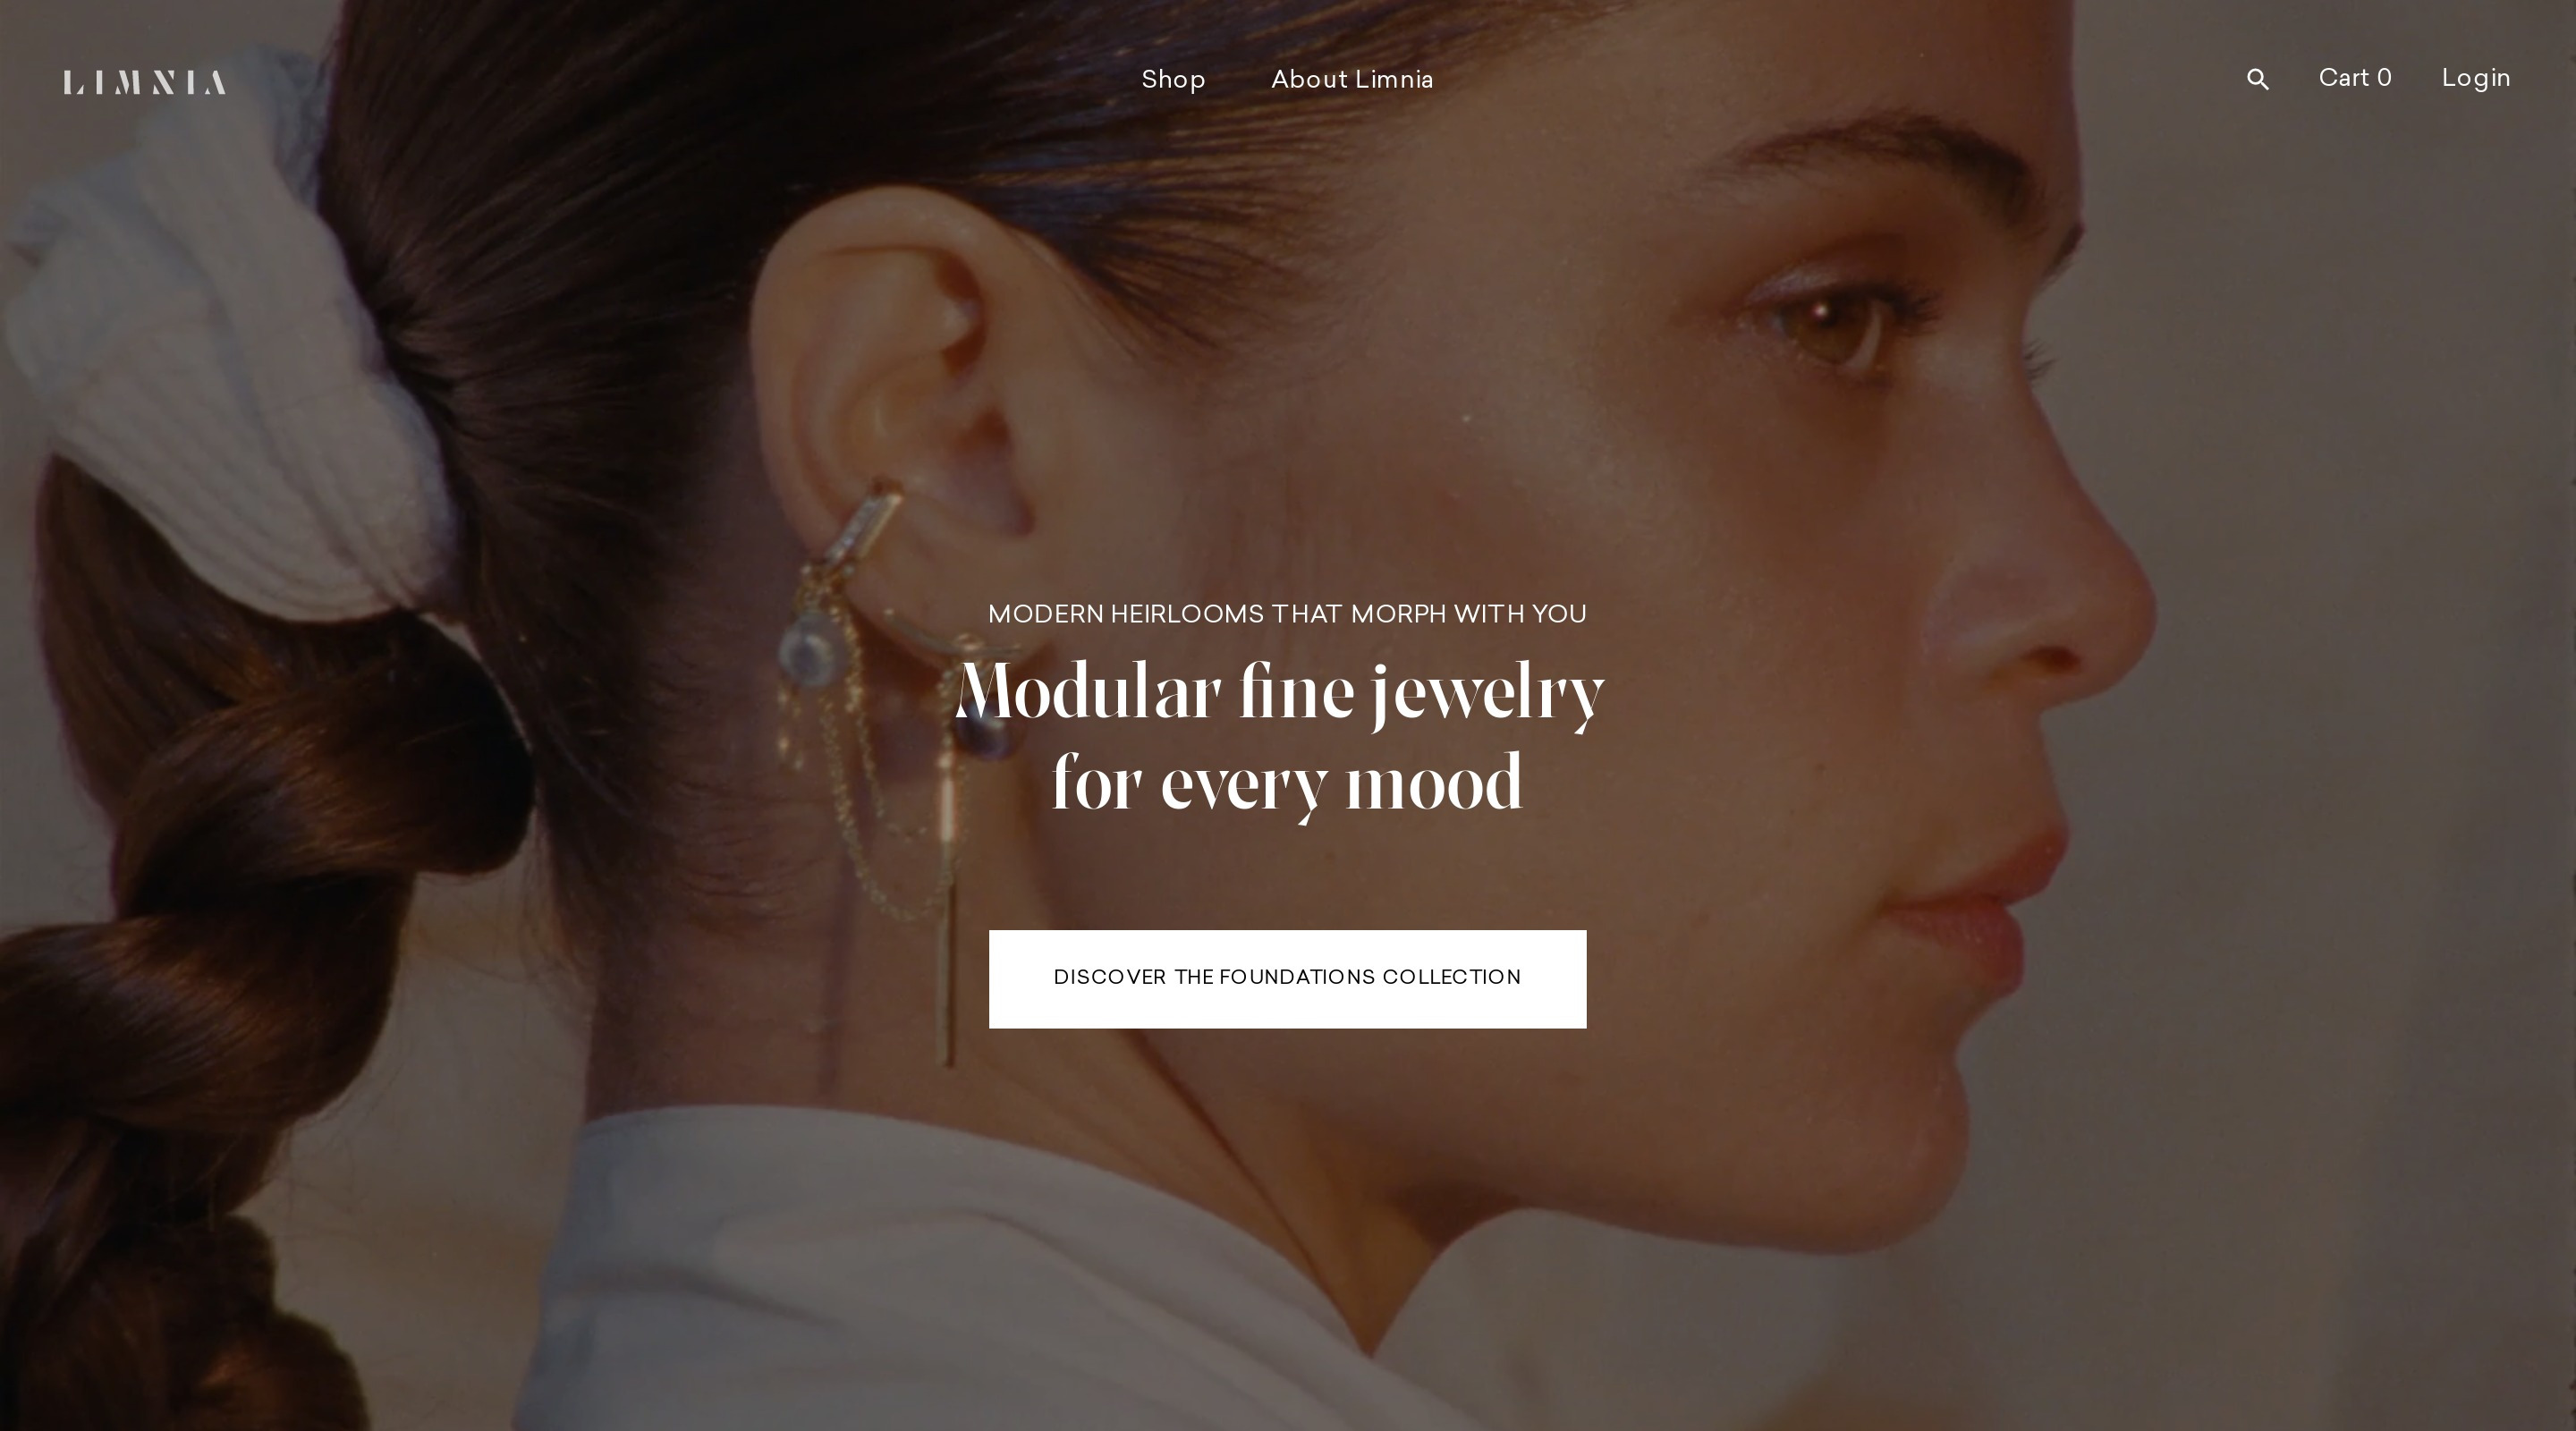Screen dimensions: 2576x1431
Task: Click the 'Modular fine jewelry' headline
Action: click(x=1280, y=693)
